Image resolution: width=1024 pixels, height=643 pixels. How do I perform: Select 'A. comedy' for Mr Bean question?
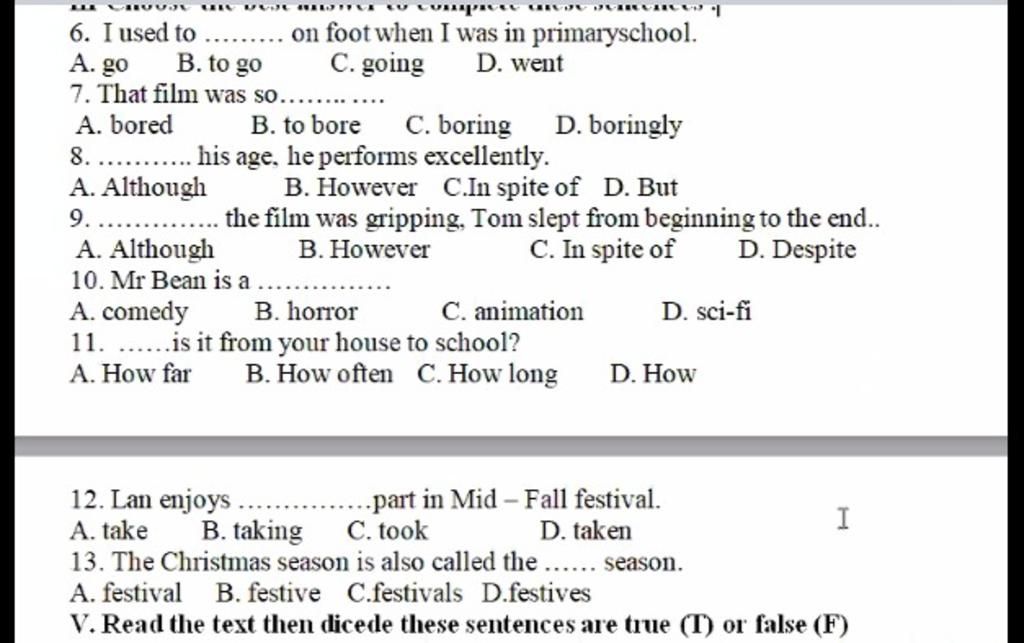[129, 312]
